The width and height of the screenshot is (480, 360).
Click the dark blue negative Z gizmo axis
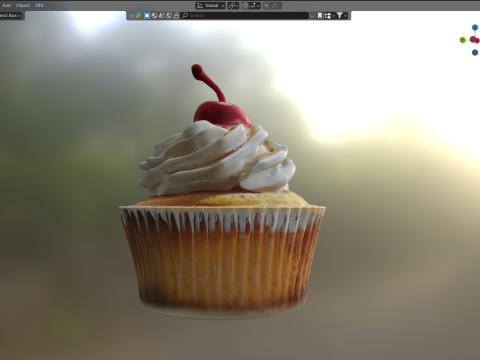(475, 52)
